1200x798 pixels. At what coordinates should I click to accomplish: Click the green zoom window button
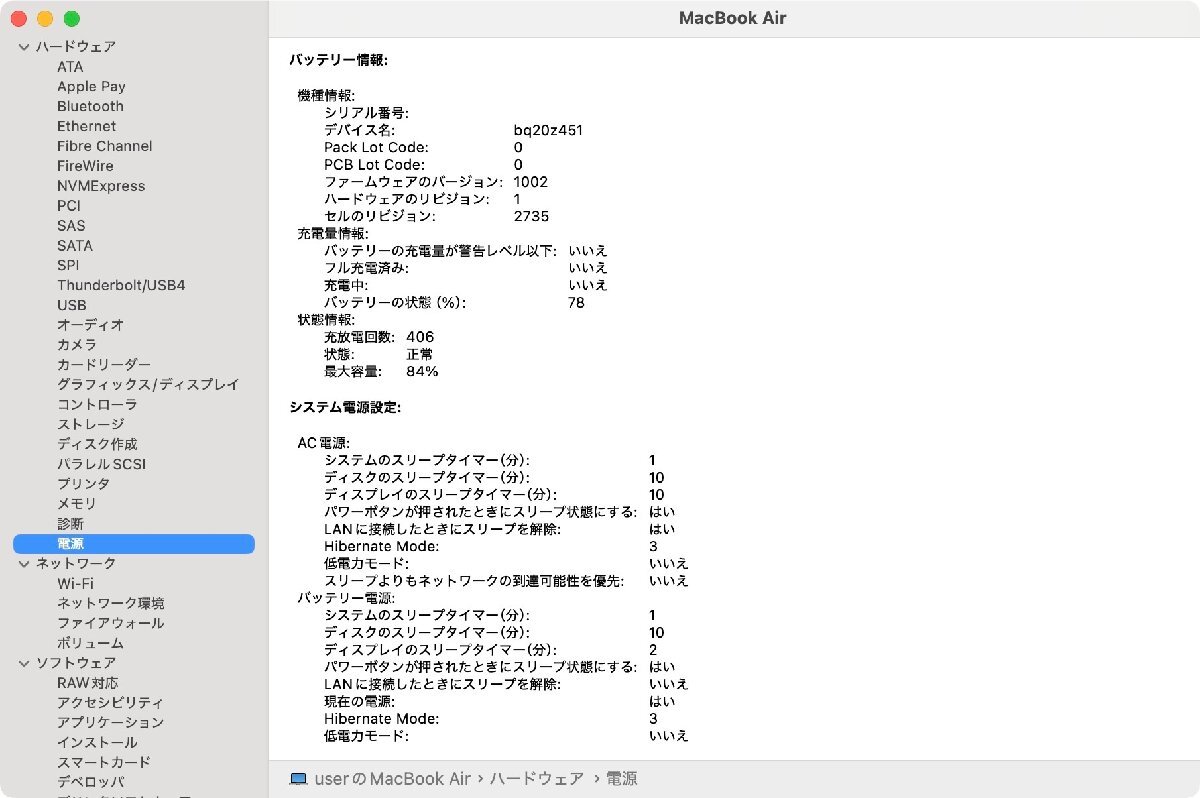click(x=71, y=19)
